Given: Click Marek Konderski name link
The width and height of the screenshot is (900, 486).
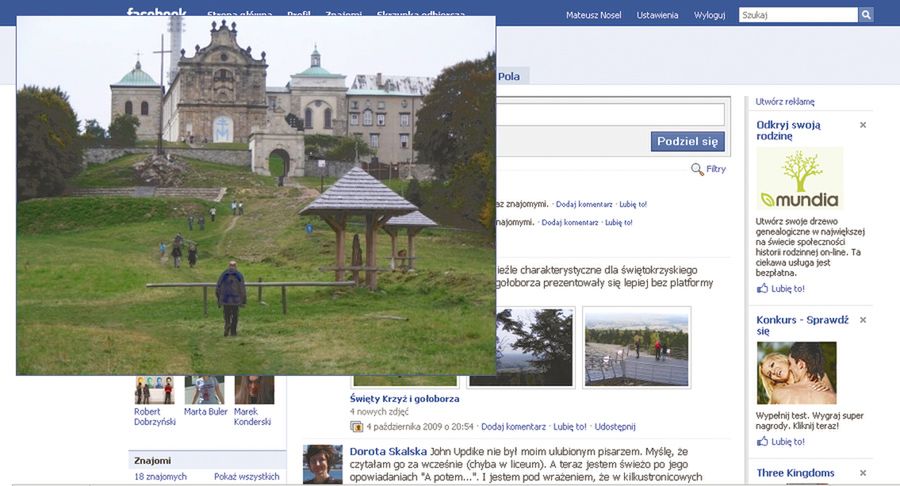Looking at the screenshot, I should [253, 417].
